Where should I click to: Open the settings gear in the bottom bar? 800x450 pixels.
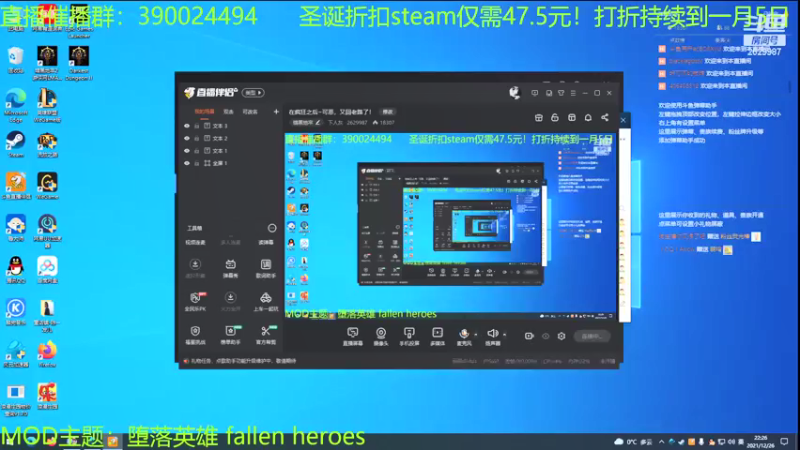pyautogui.click(x=561, y=336)
